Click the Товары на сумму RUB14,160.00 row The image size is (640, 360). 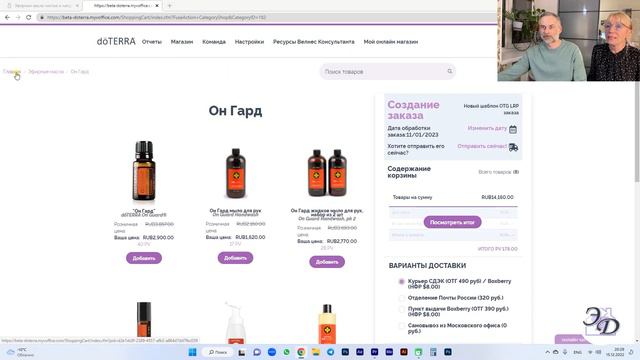[453, 197]
